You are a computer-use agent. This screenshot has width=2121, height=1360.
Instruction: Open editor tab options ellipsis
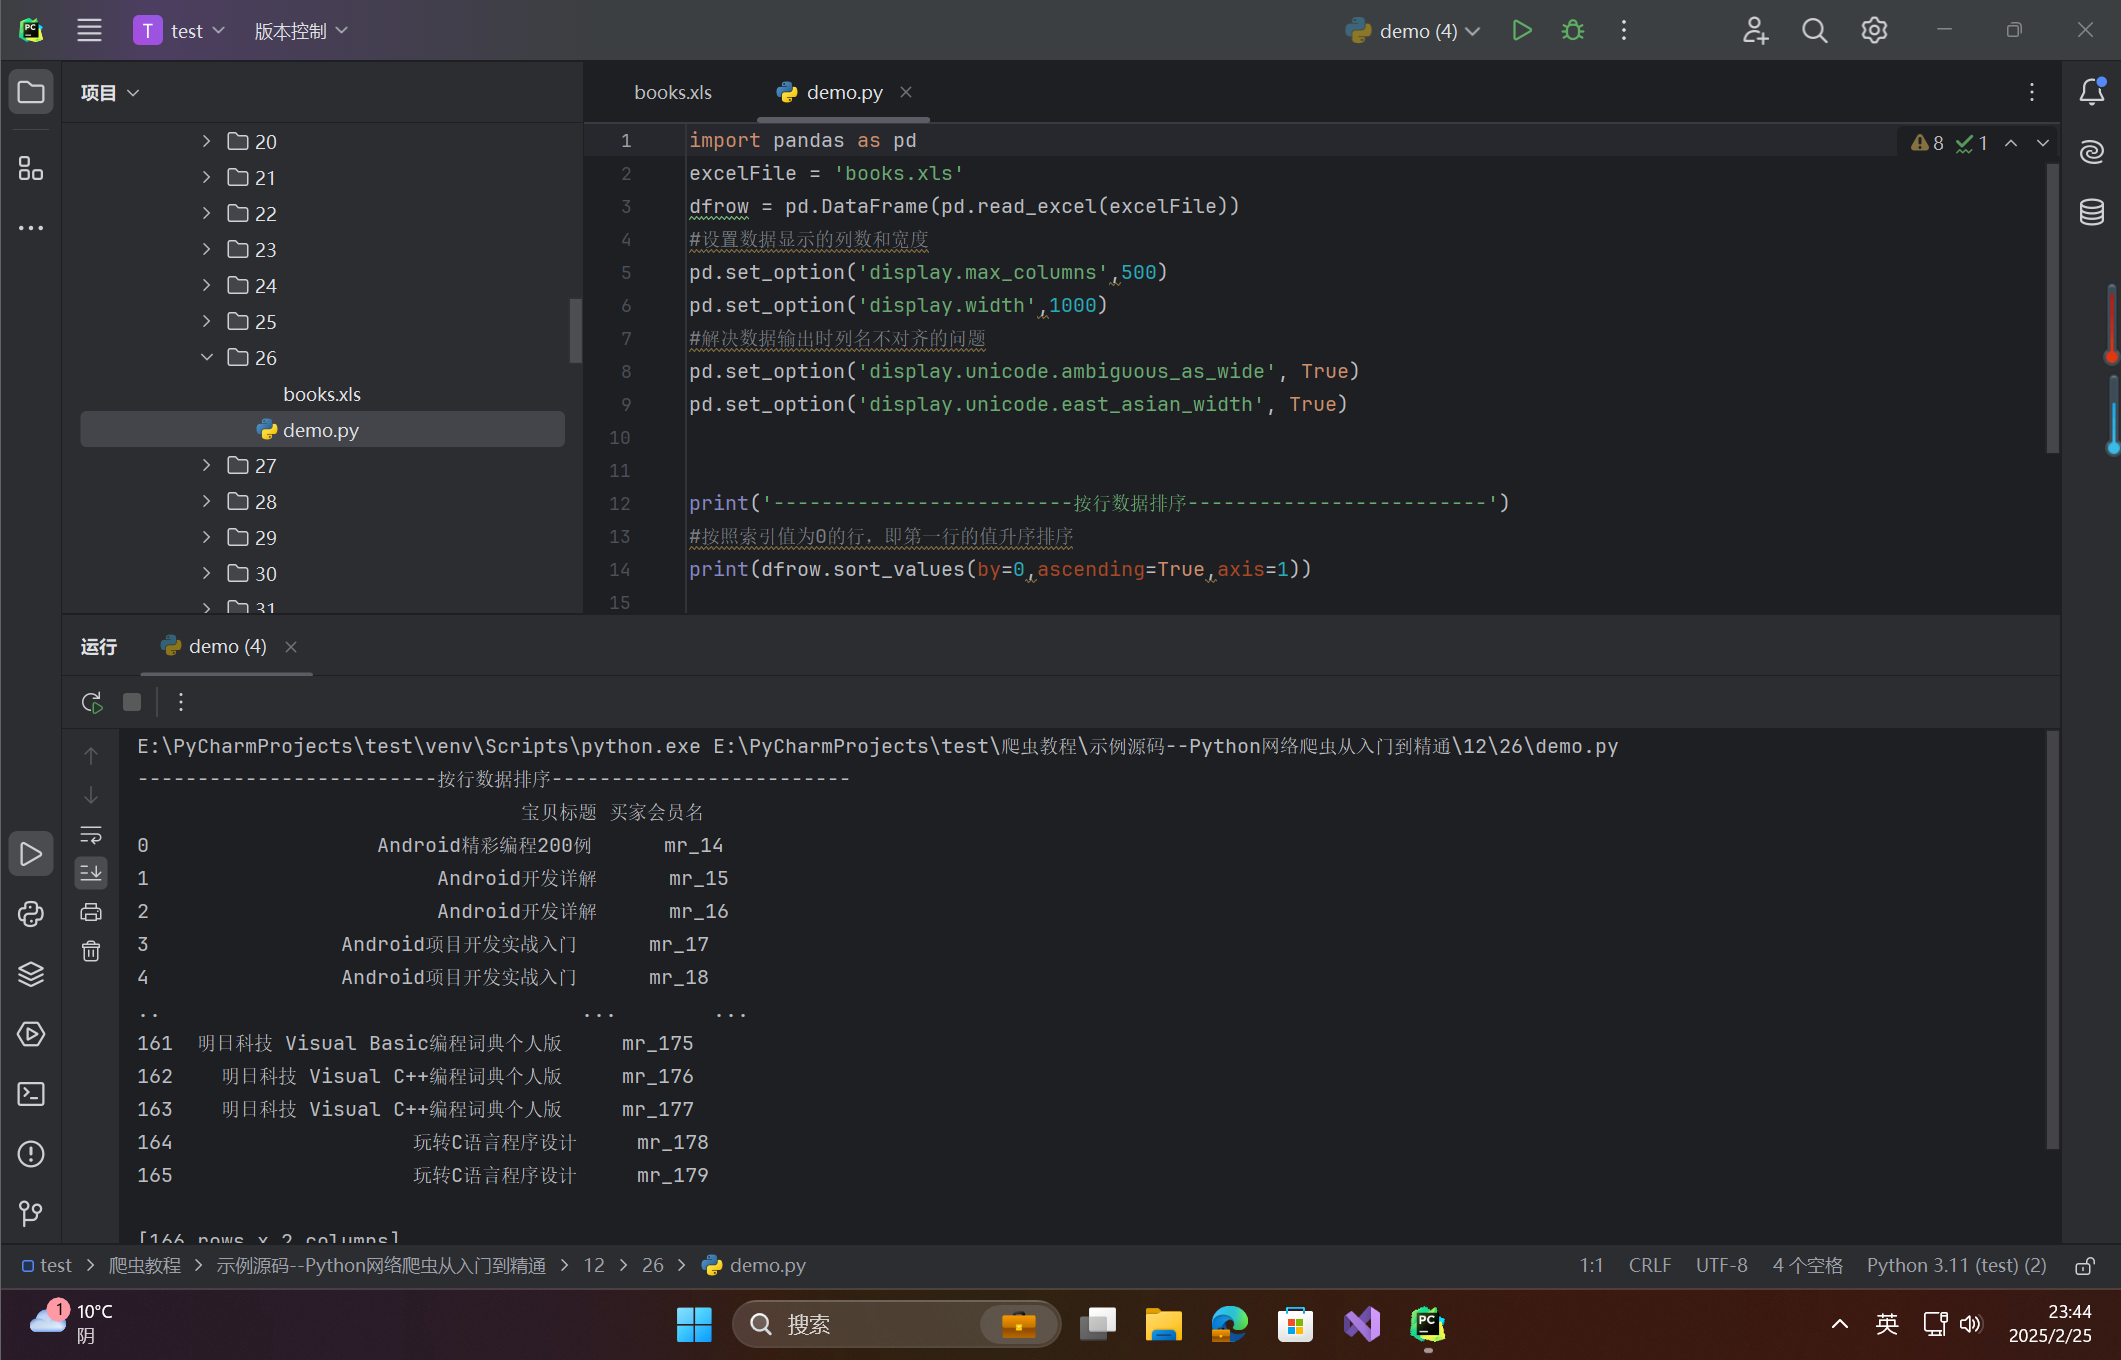2032,92
